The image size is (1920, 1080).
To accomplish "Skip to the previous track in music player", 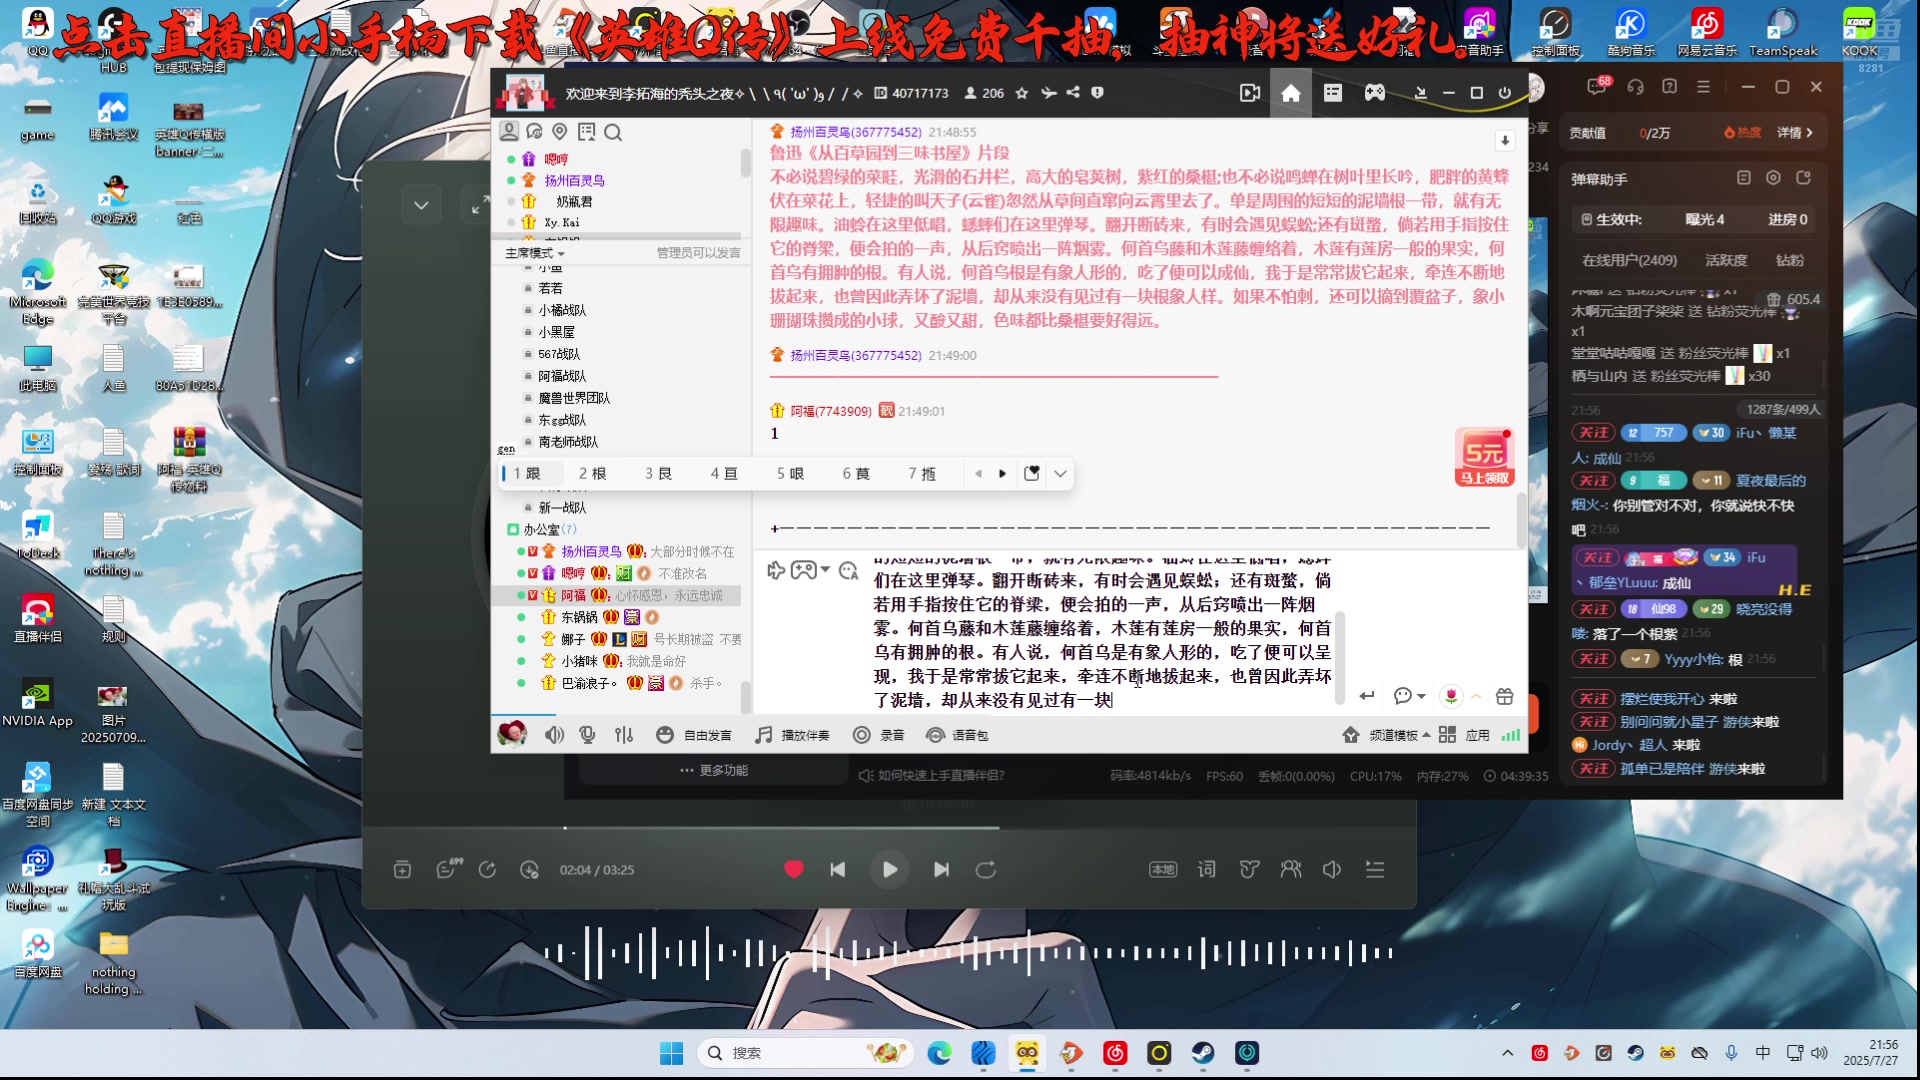I will click(x=838, y=870).
